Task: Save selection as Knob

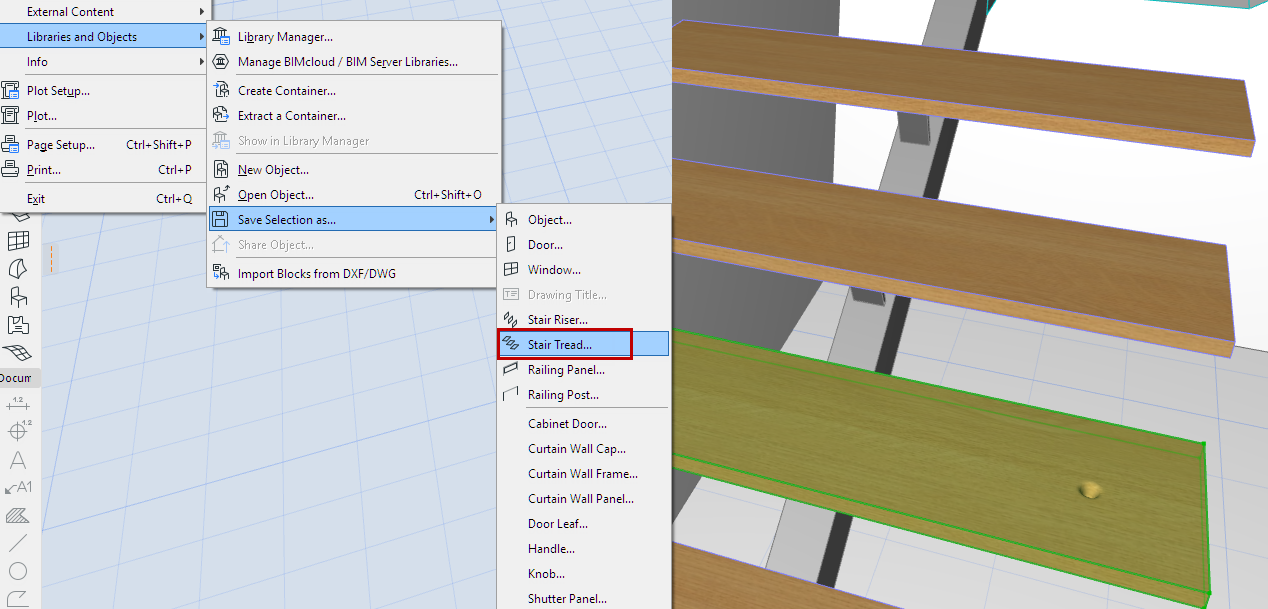Action: coord(583,574)
